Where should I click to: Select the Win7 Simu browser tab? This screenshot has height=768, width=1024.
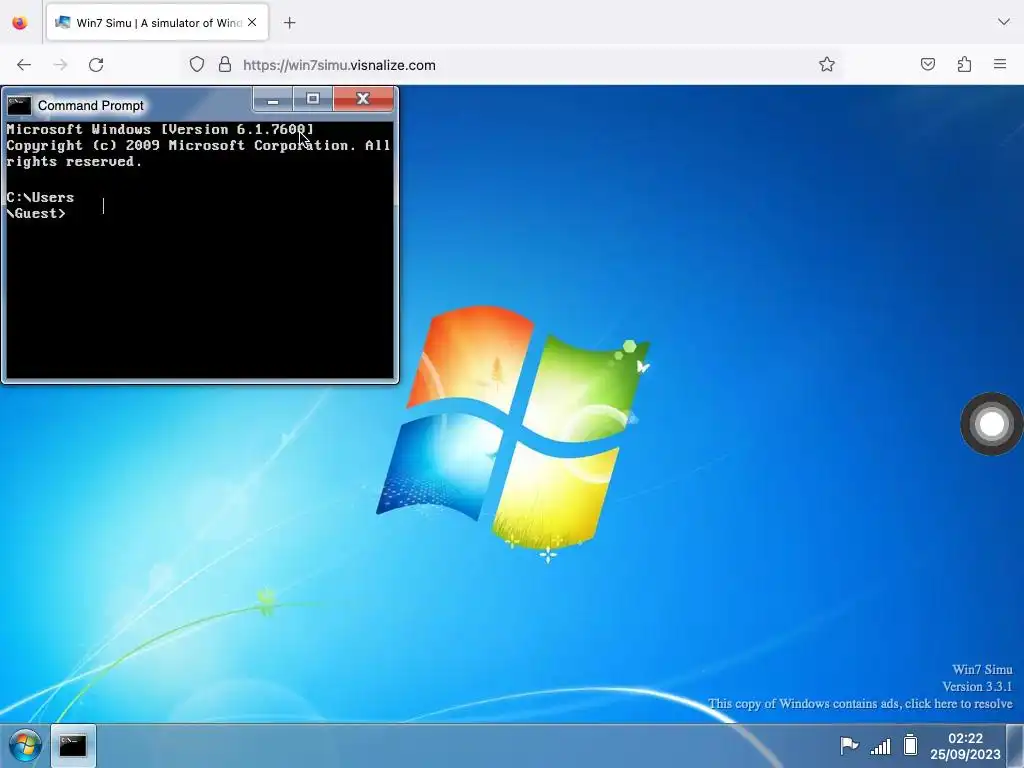click(157, 23)
